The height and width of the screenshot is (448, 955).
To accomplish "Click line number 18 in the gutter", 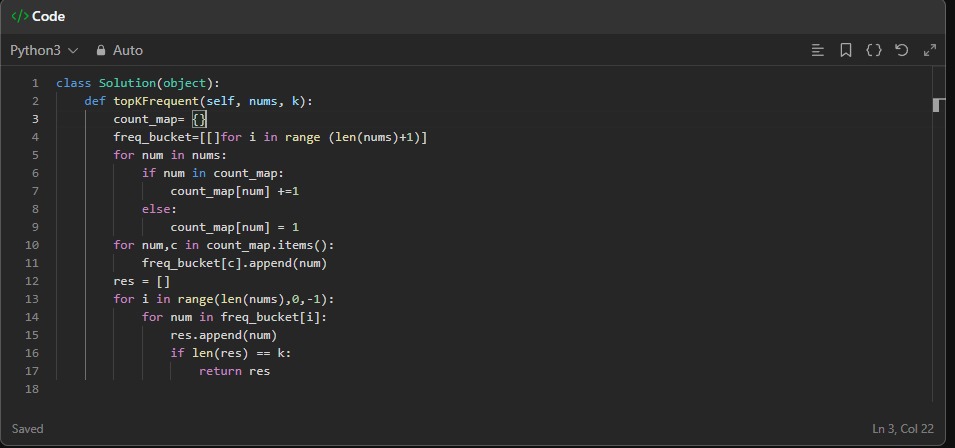I will pos(32,389).
